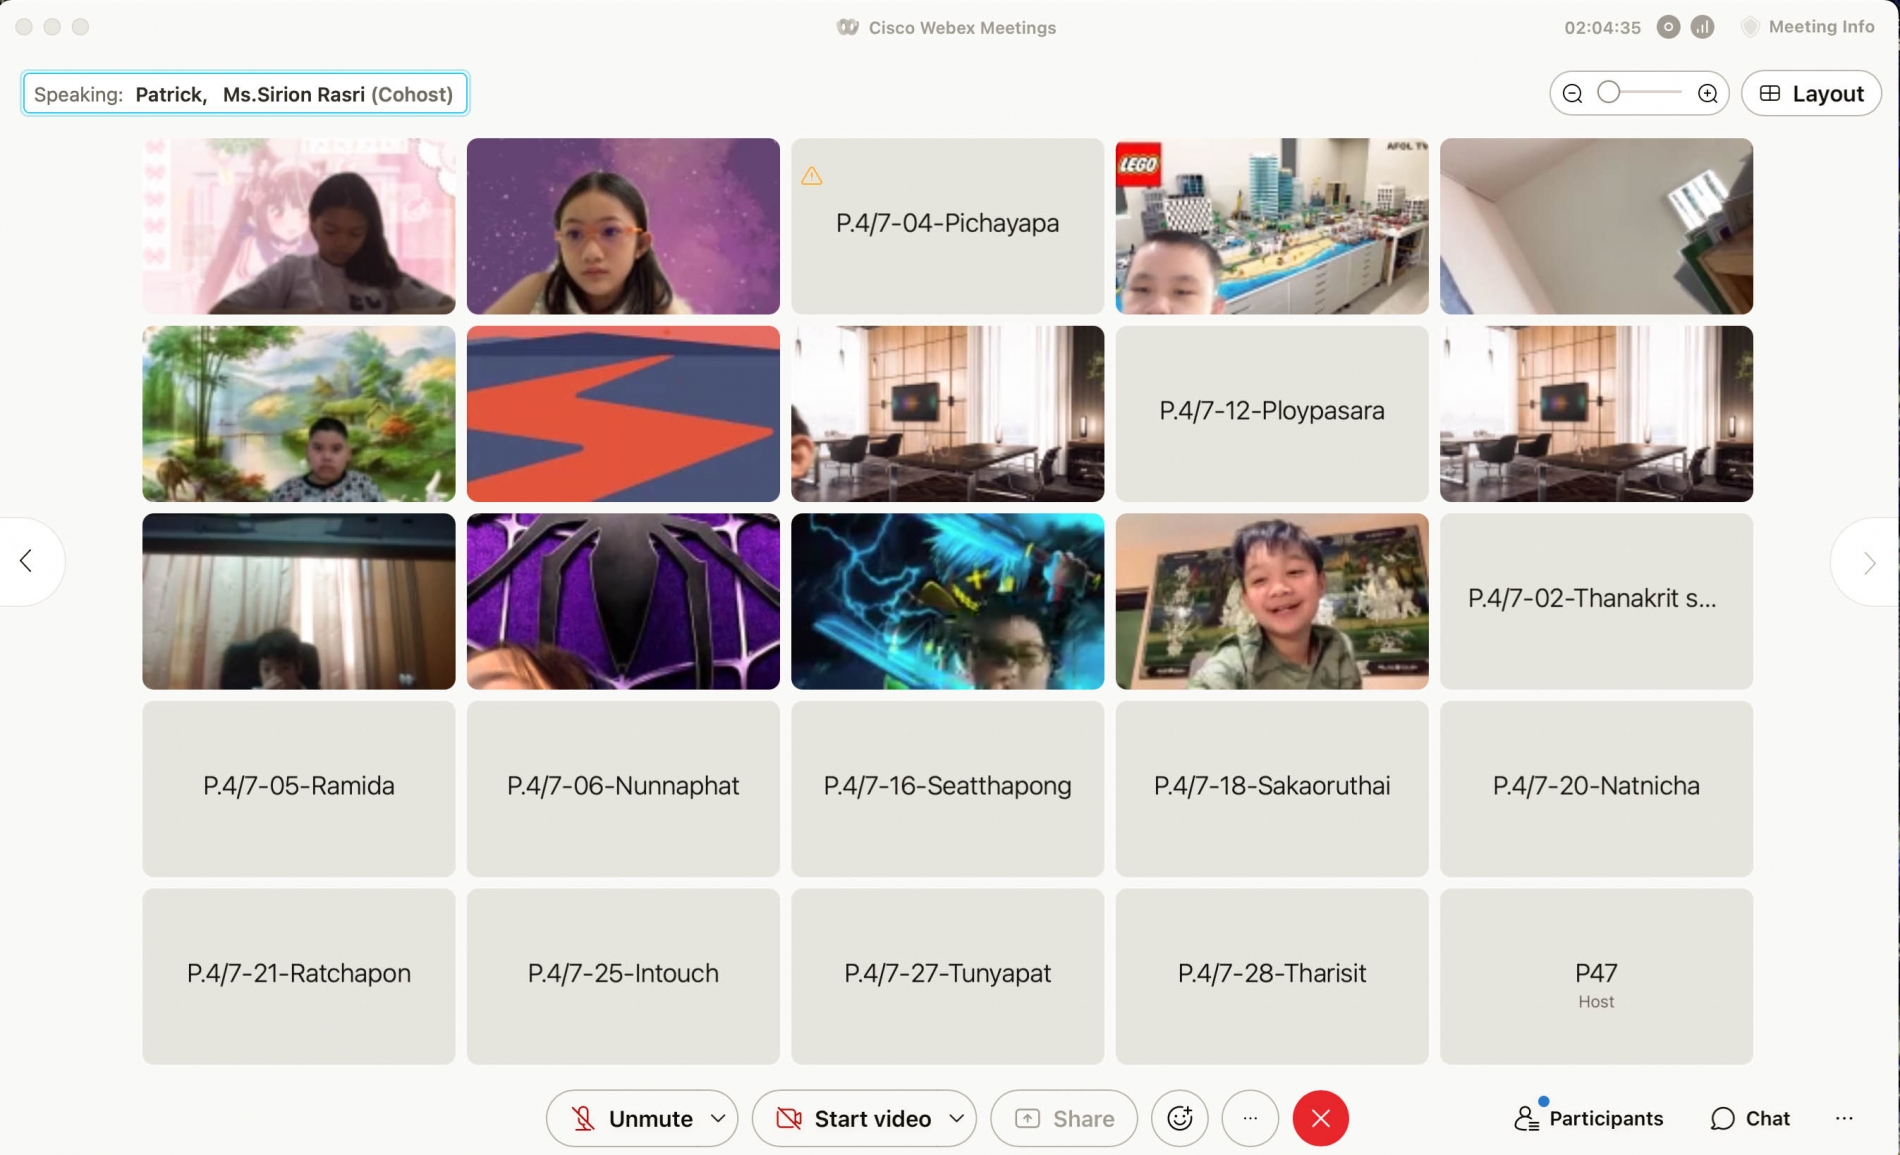Click warning icon on Pichayapa tile
The width and height of the screenshot is (1900, 1155).
(812, 176)
